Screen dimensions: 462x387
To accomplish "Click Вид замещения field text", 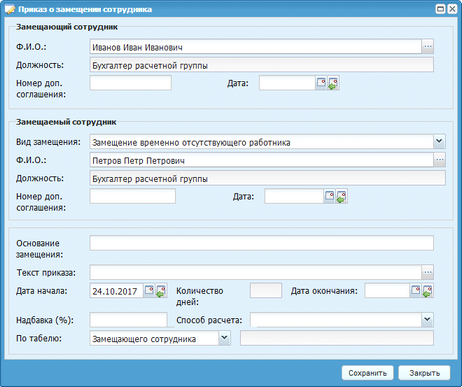I will tap(191, 143).
